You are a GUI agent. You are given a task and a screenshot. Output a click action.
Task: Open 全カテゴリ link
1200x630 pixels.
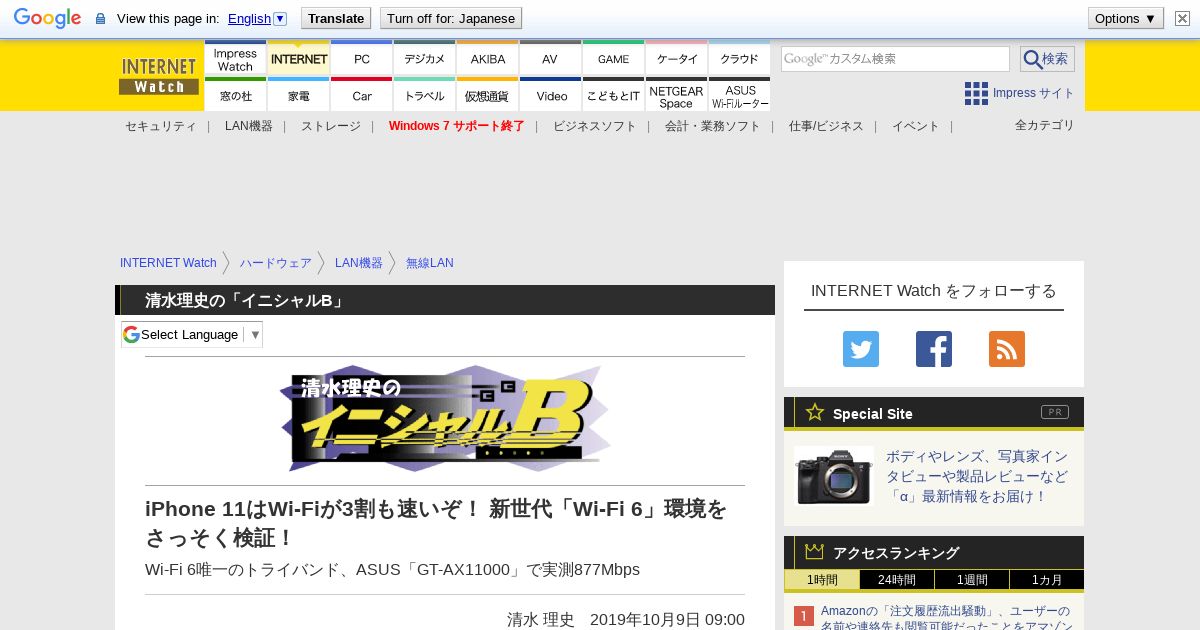tap(1045, 125)
